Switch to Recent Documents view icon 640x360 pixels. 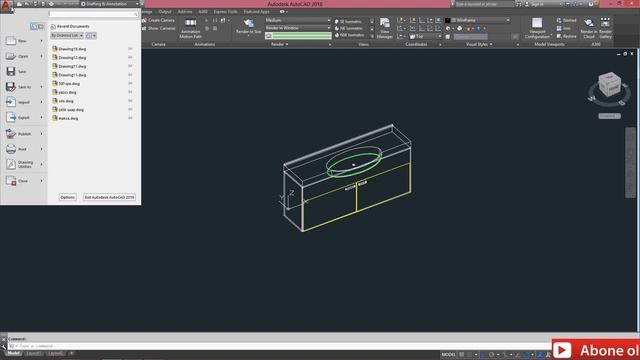pos(33,27)
